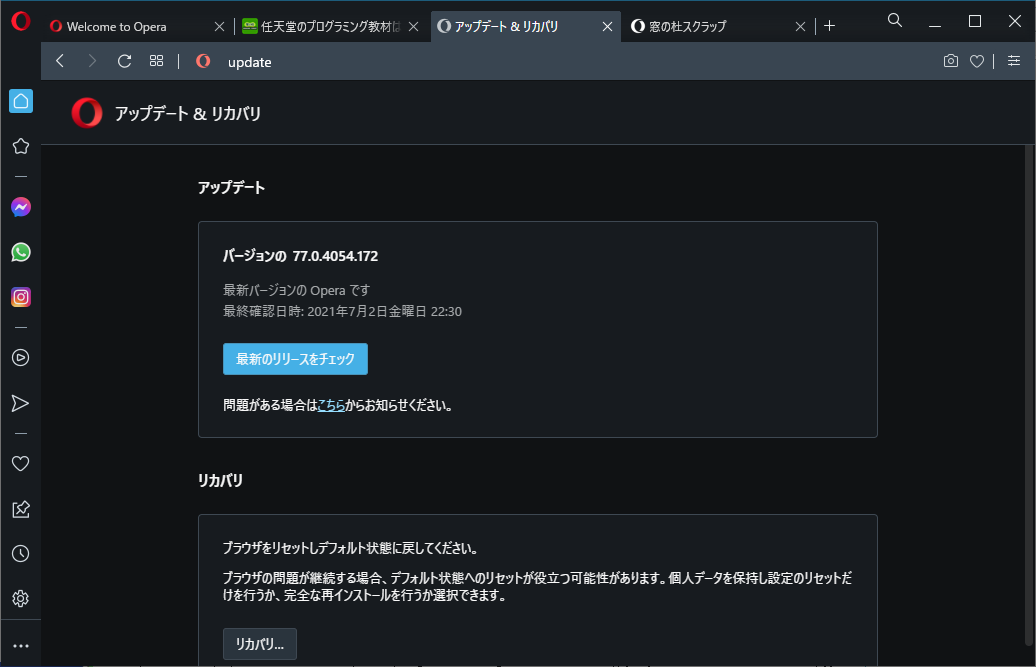1036x667 pixels.
Task: Capture page with the Snapshot camera icon
Action: [x=951, y=61]
